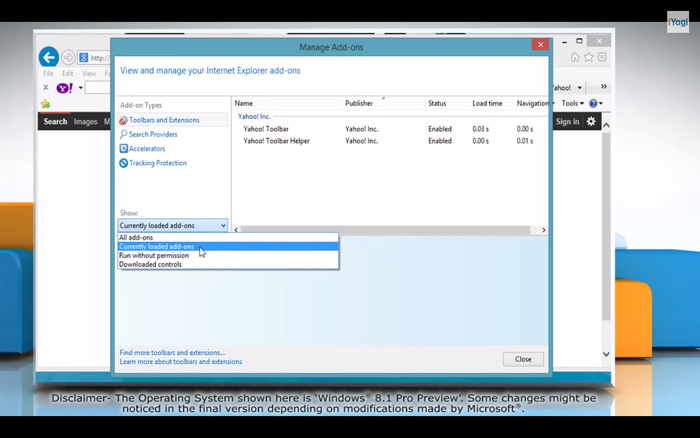The image size is (700, 438).
Task: Select Toolbars and Extensions add-on type
Action: 164,120
